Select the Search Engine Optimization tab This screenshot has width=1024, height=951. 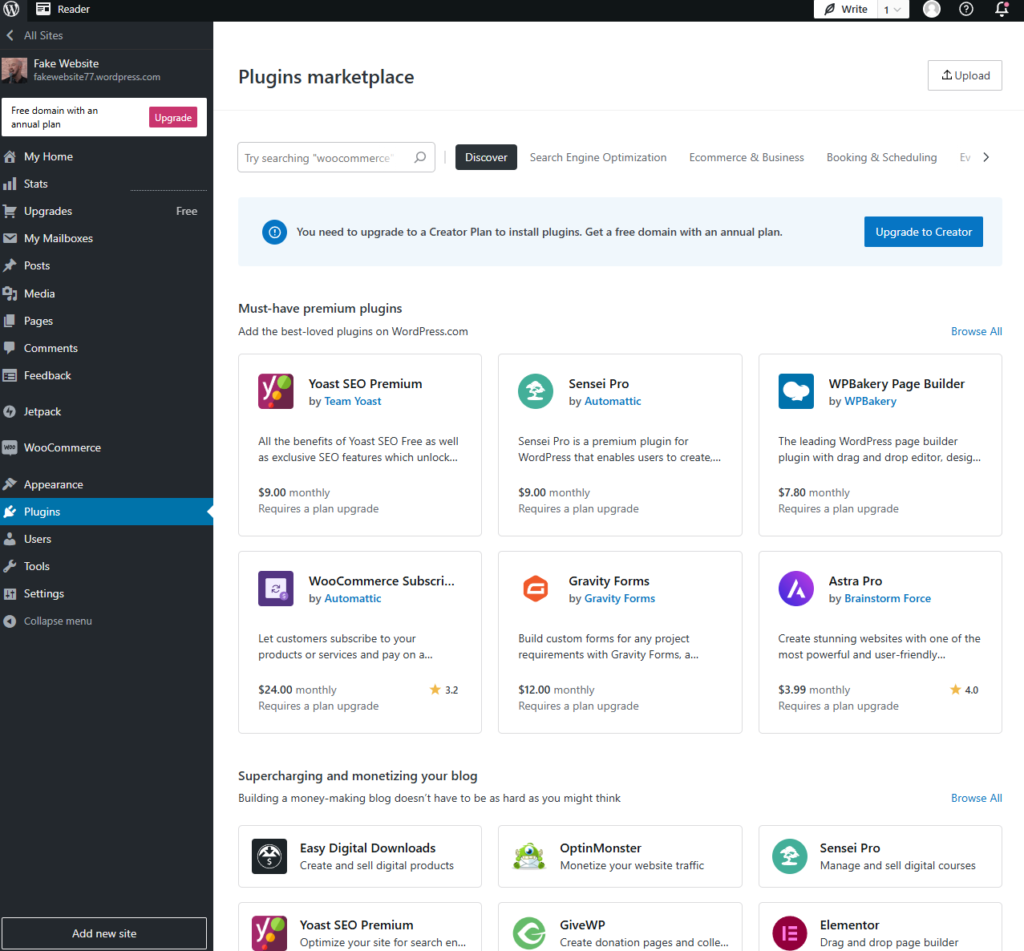click(x=598, y=157)
